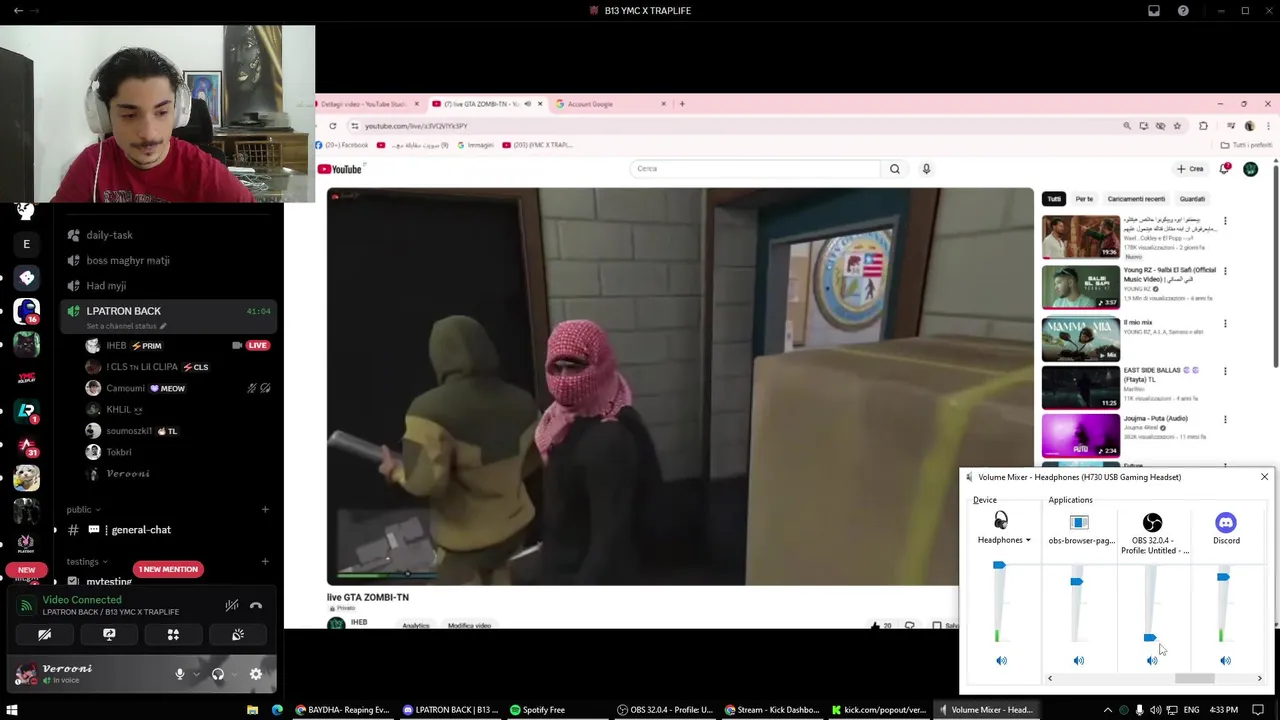The width and height of the screenshot is (1280, 720).
Task: Open the server icon with 31 badge
Action: [26, 445]
